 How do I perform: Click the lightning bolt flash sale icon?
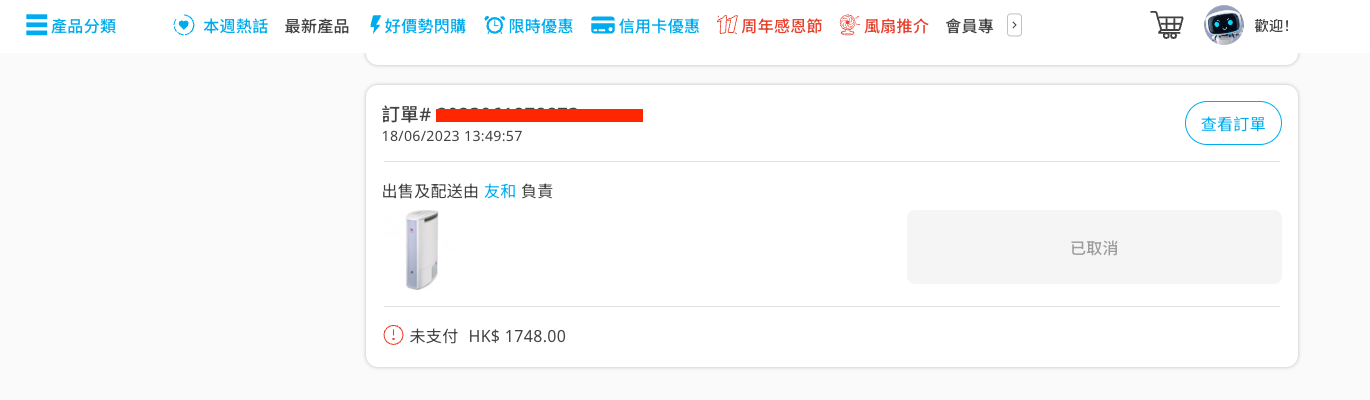click(376, 25)
